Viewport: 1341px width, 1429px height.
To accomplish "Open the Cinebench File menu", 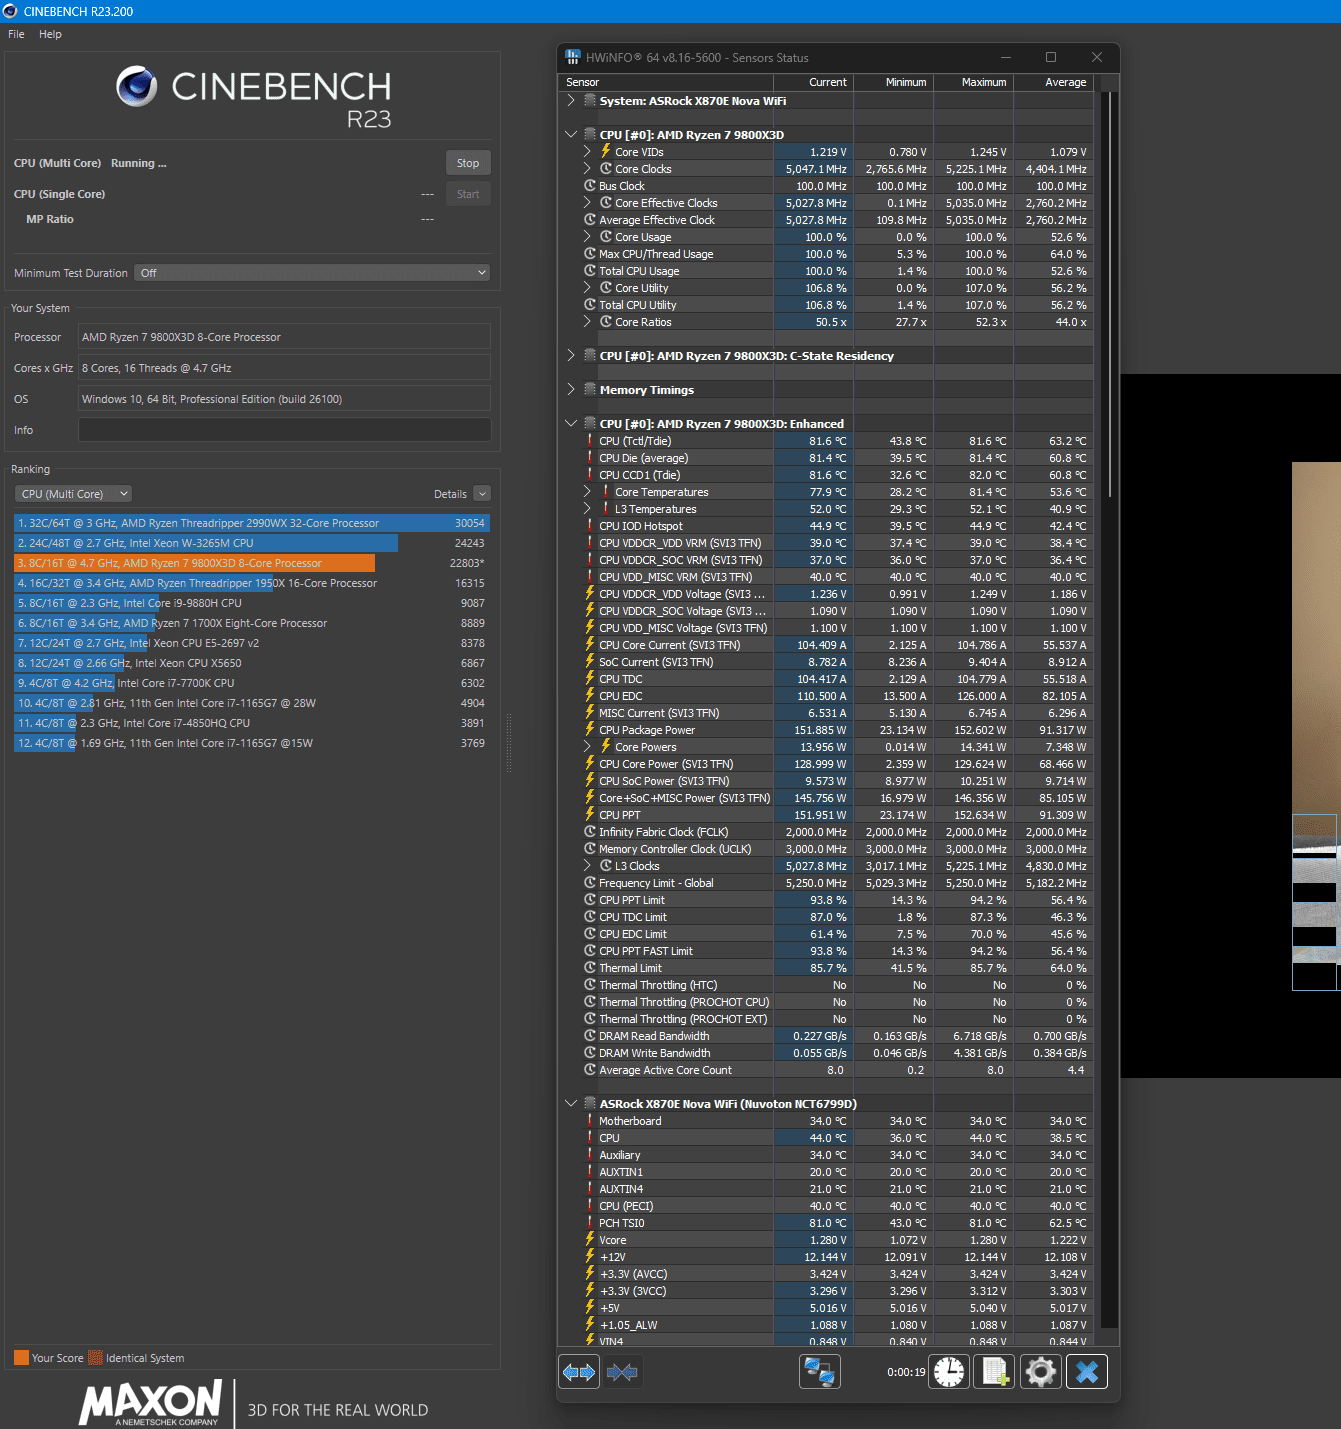I will (x=16, y=34).
